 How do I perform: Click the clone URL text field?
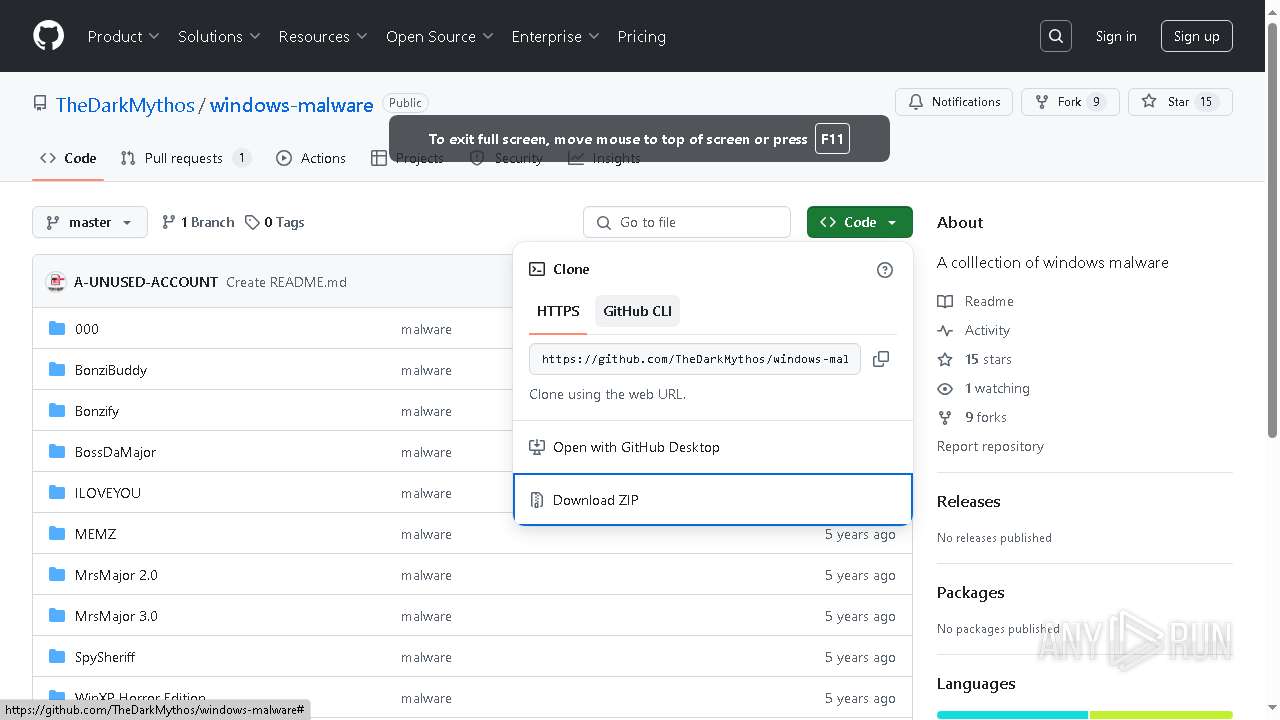coord(695,359)
